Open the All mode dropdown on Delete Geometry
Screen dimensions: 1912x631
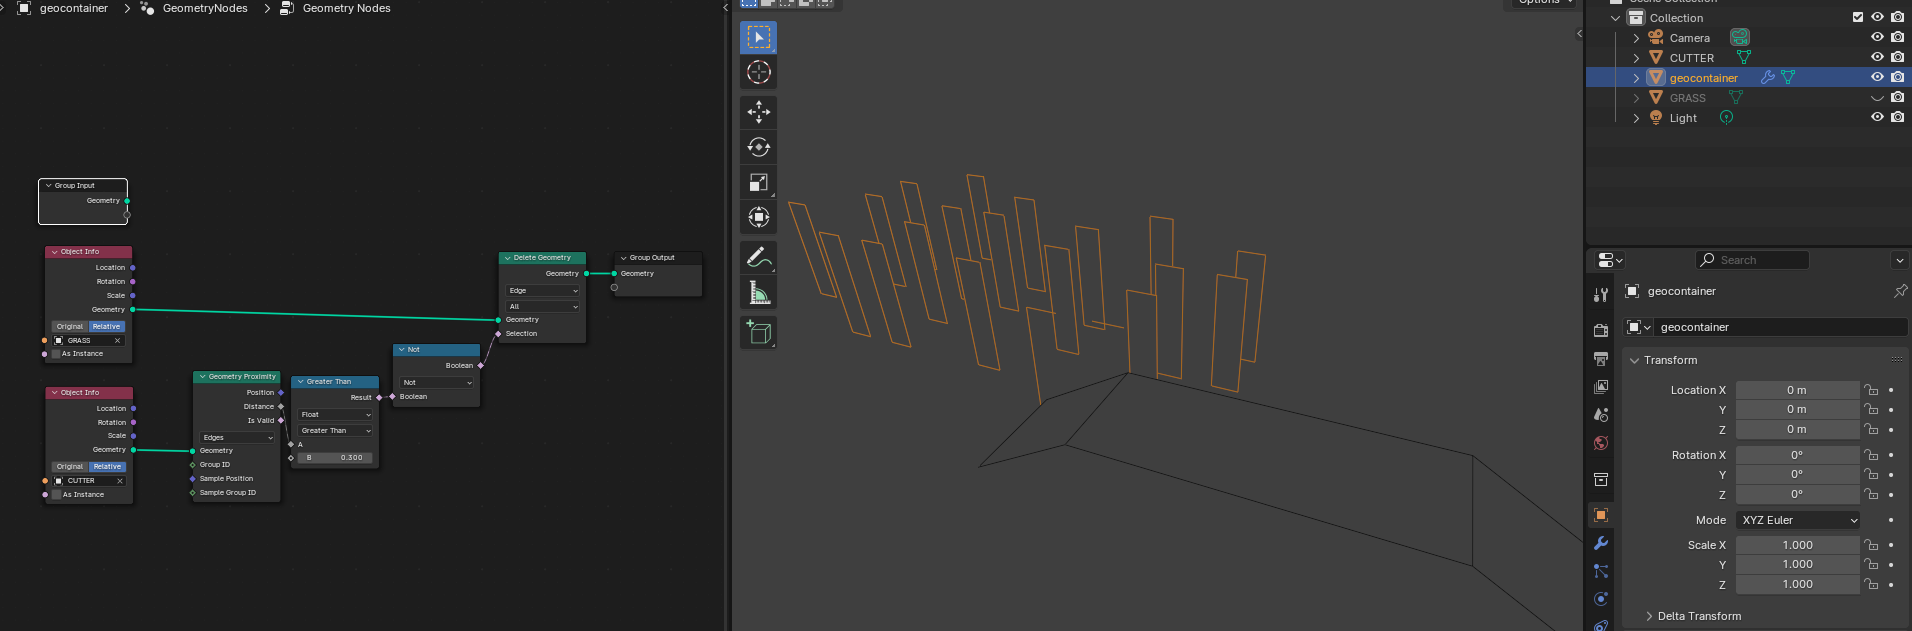pyautogui.click(x=543, y=307)
